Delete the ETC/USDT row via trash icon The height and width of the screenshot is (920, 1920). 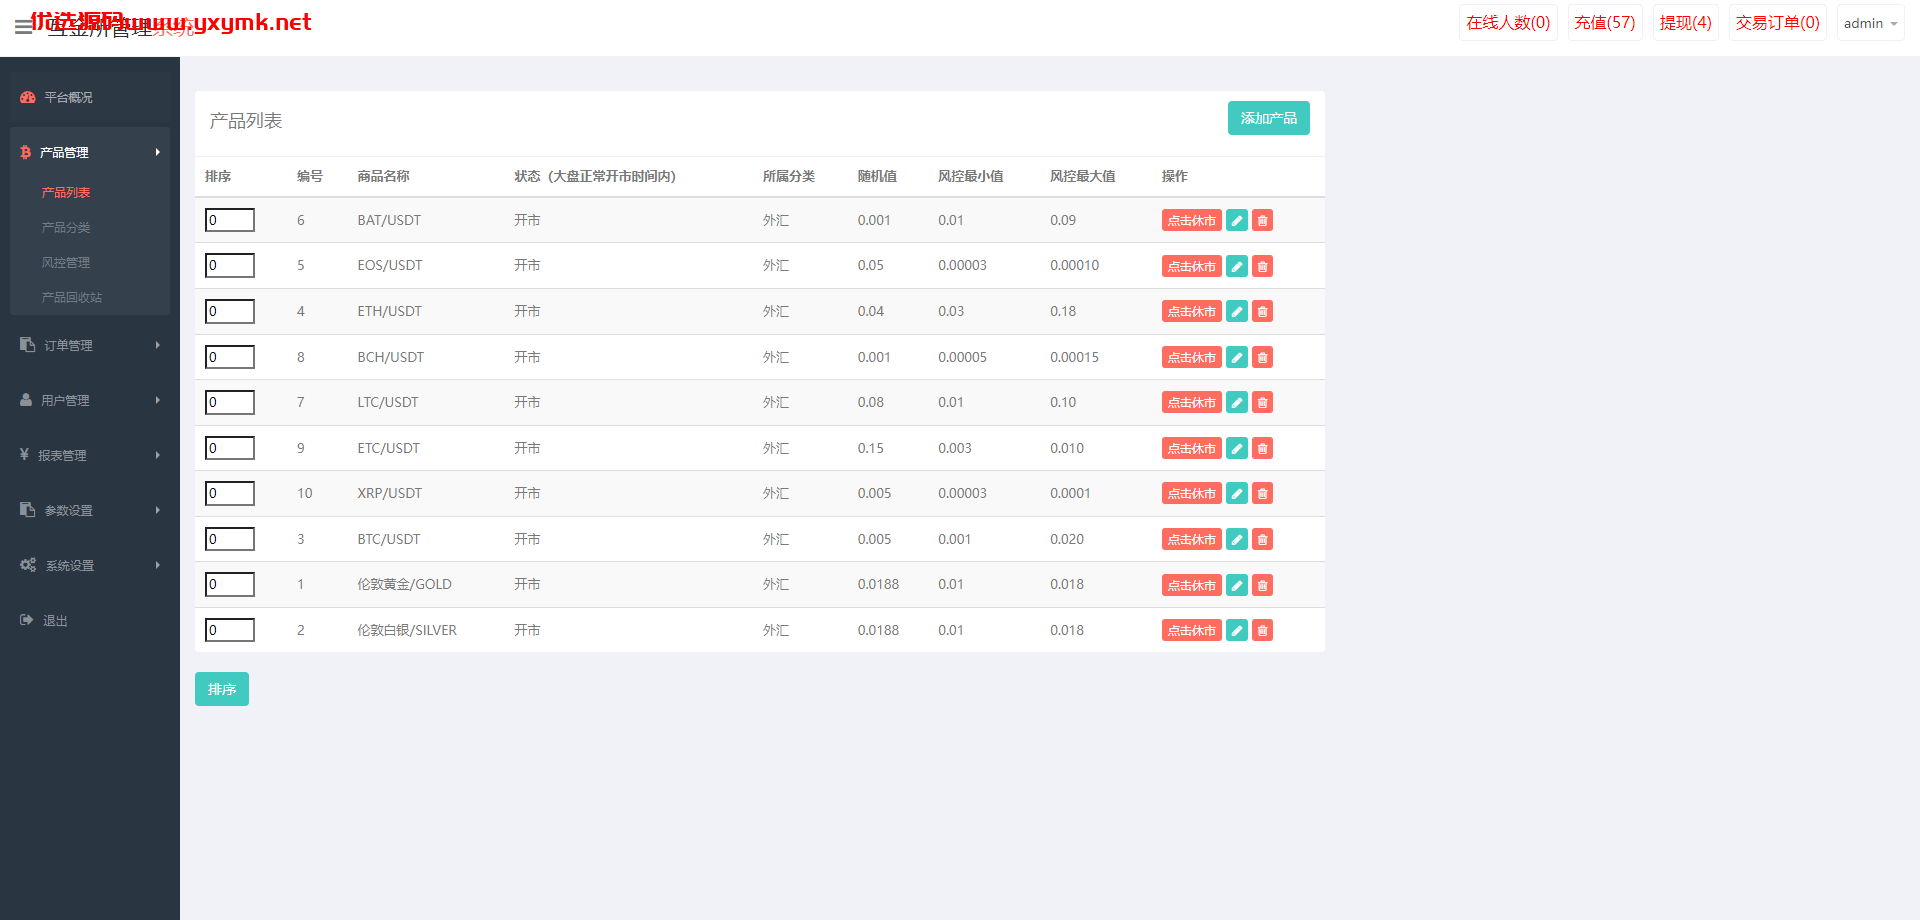point(1263,448)
